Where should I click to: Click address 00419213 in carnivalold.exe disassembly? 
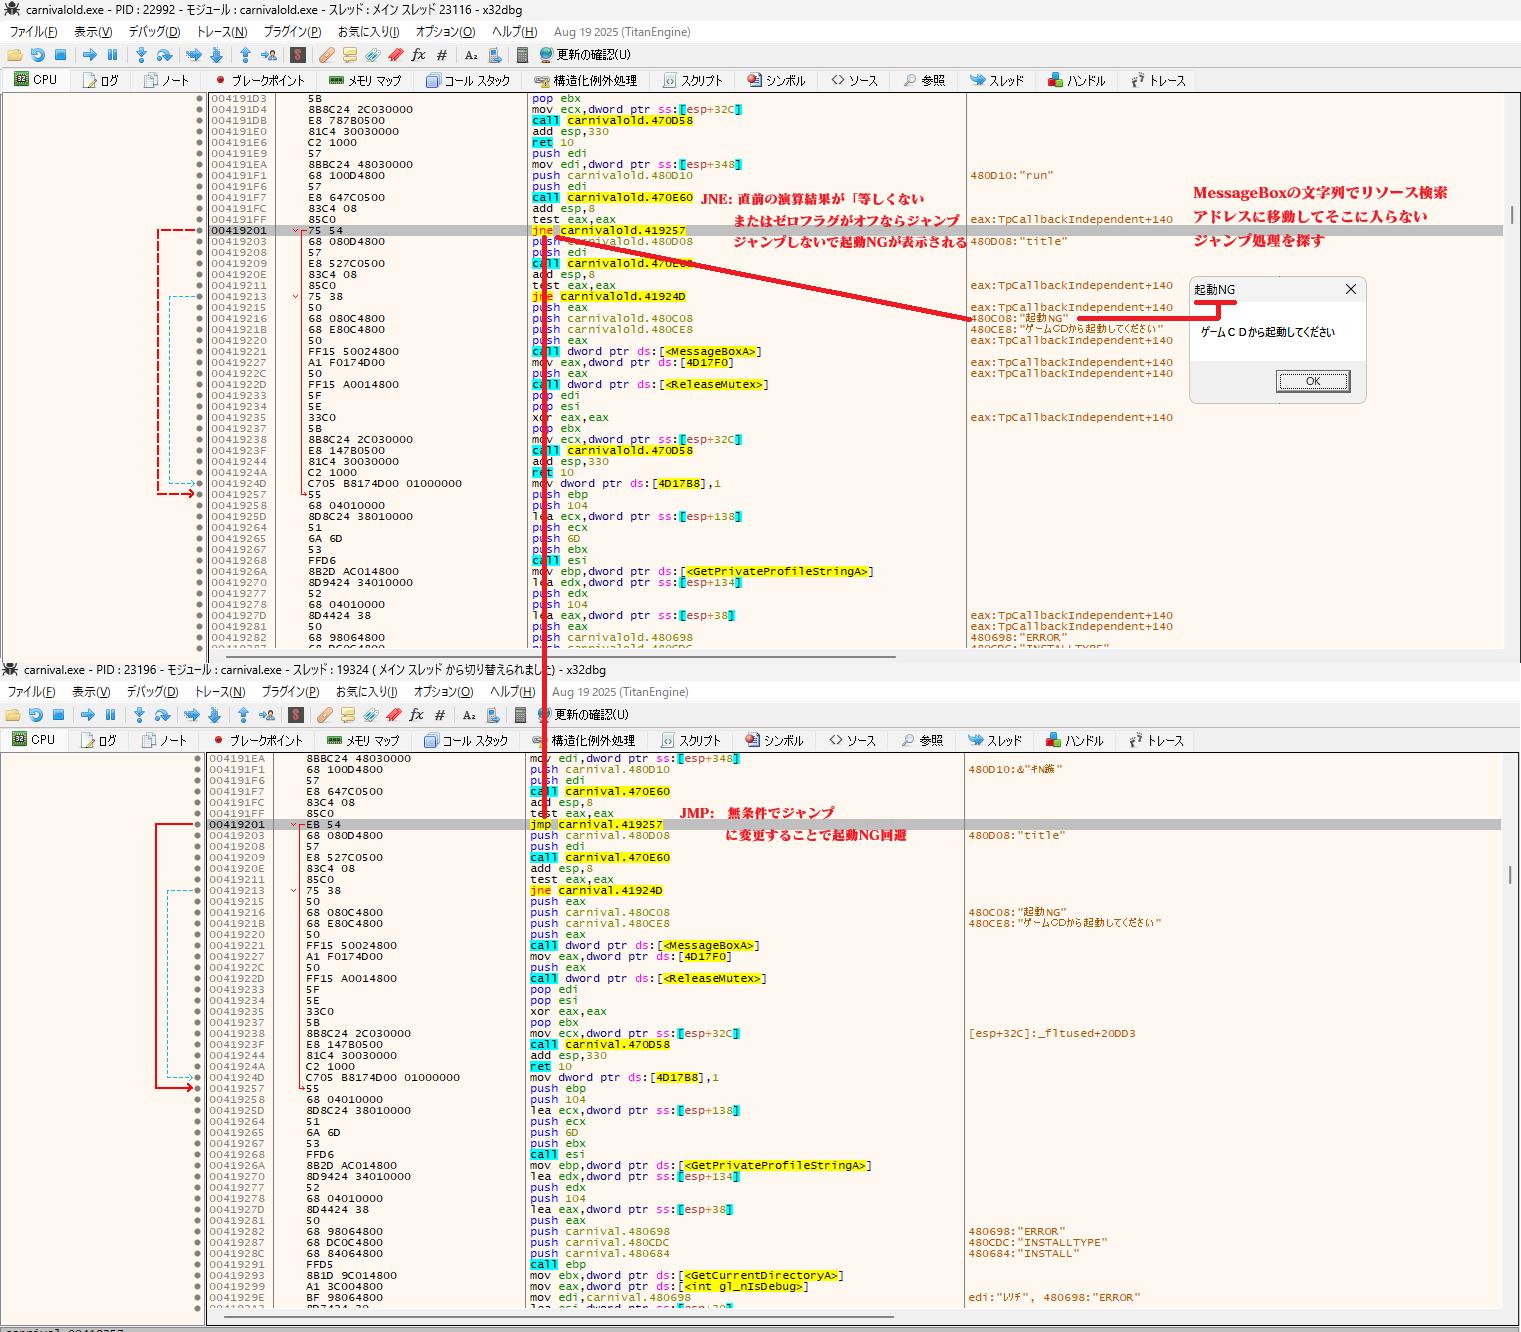[x=239, y=297]
